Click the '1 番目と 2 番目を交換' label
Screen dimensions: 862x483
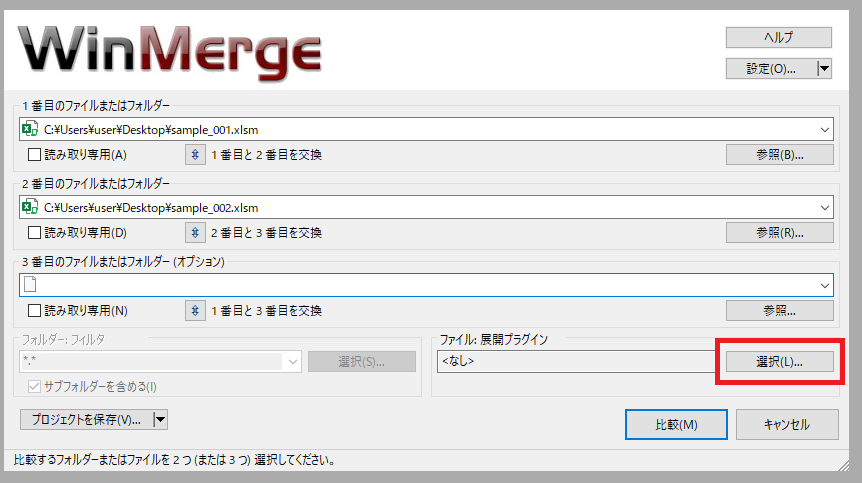pyautogui.click(x=267, y=155)
